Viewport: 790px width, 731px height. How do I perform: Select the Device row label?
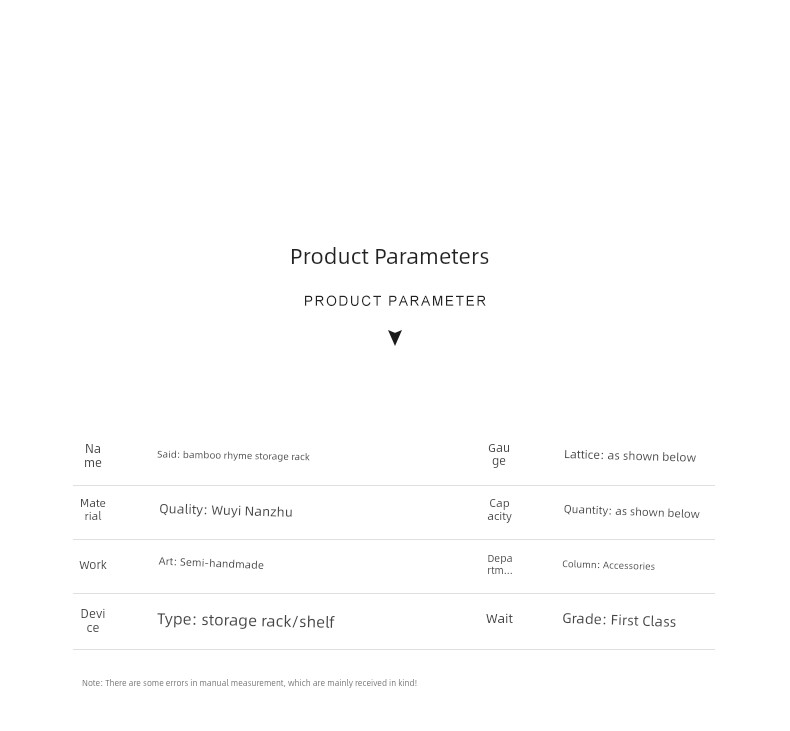pos(93,620)
